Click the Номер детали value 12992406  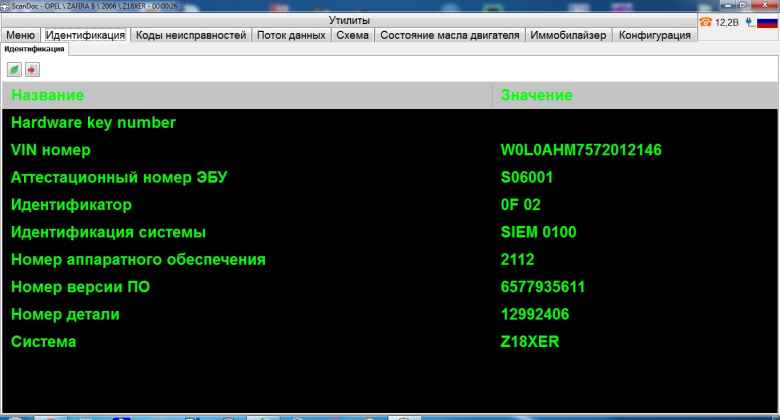[535, 315]
